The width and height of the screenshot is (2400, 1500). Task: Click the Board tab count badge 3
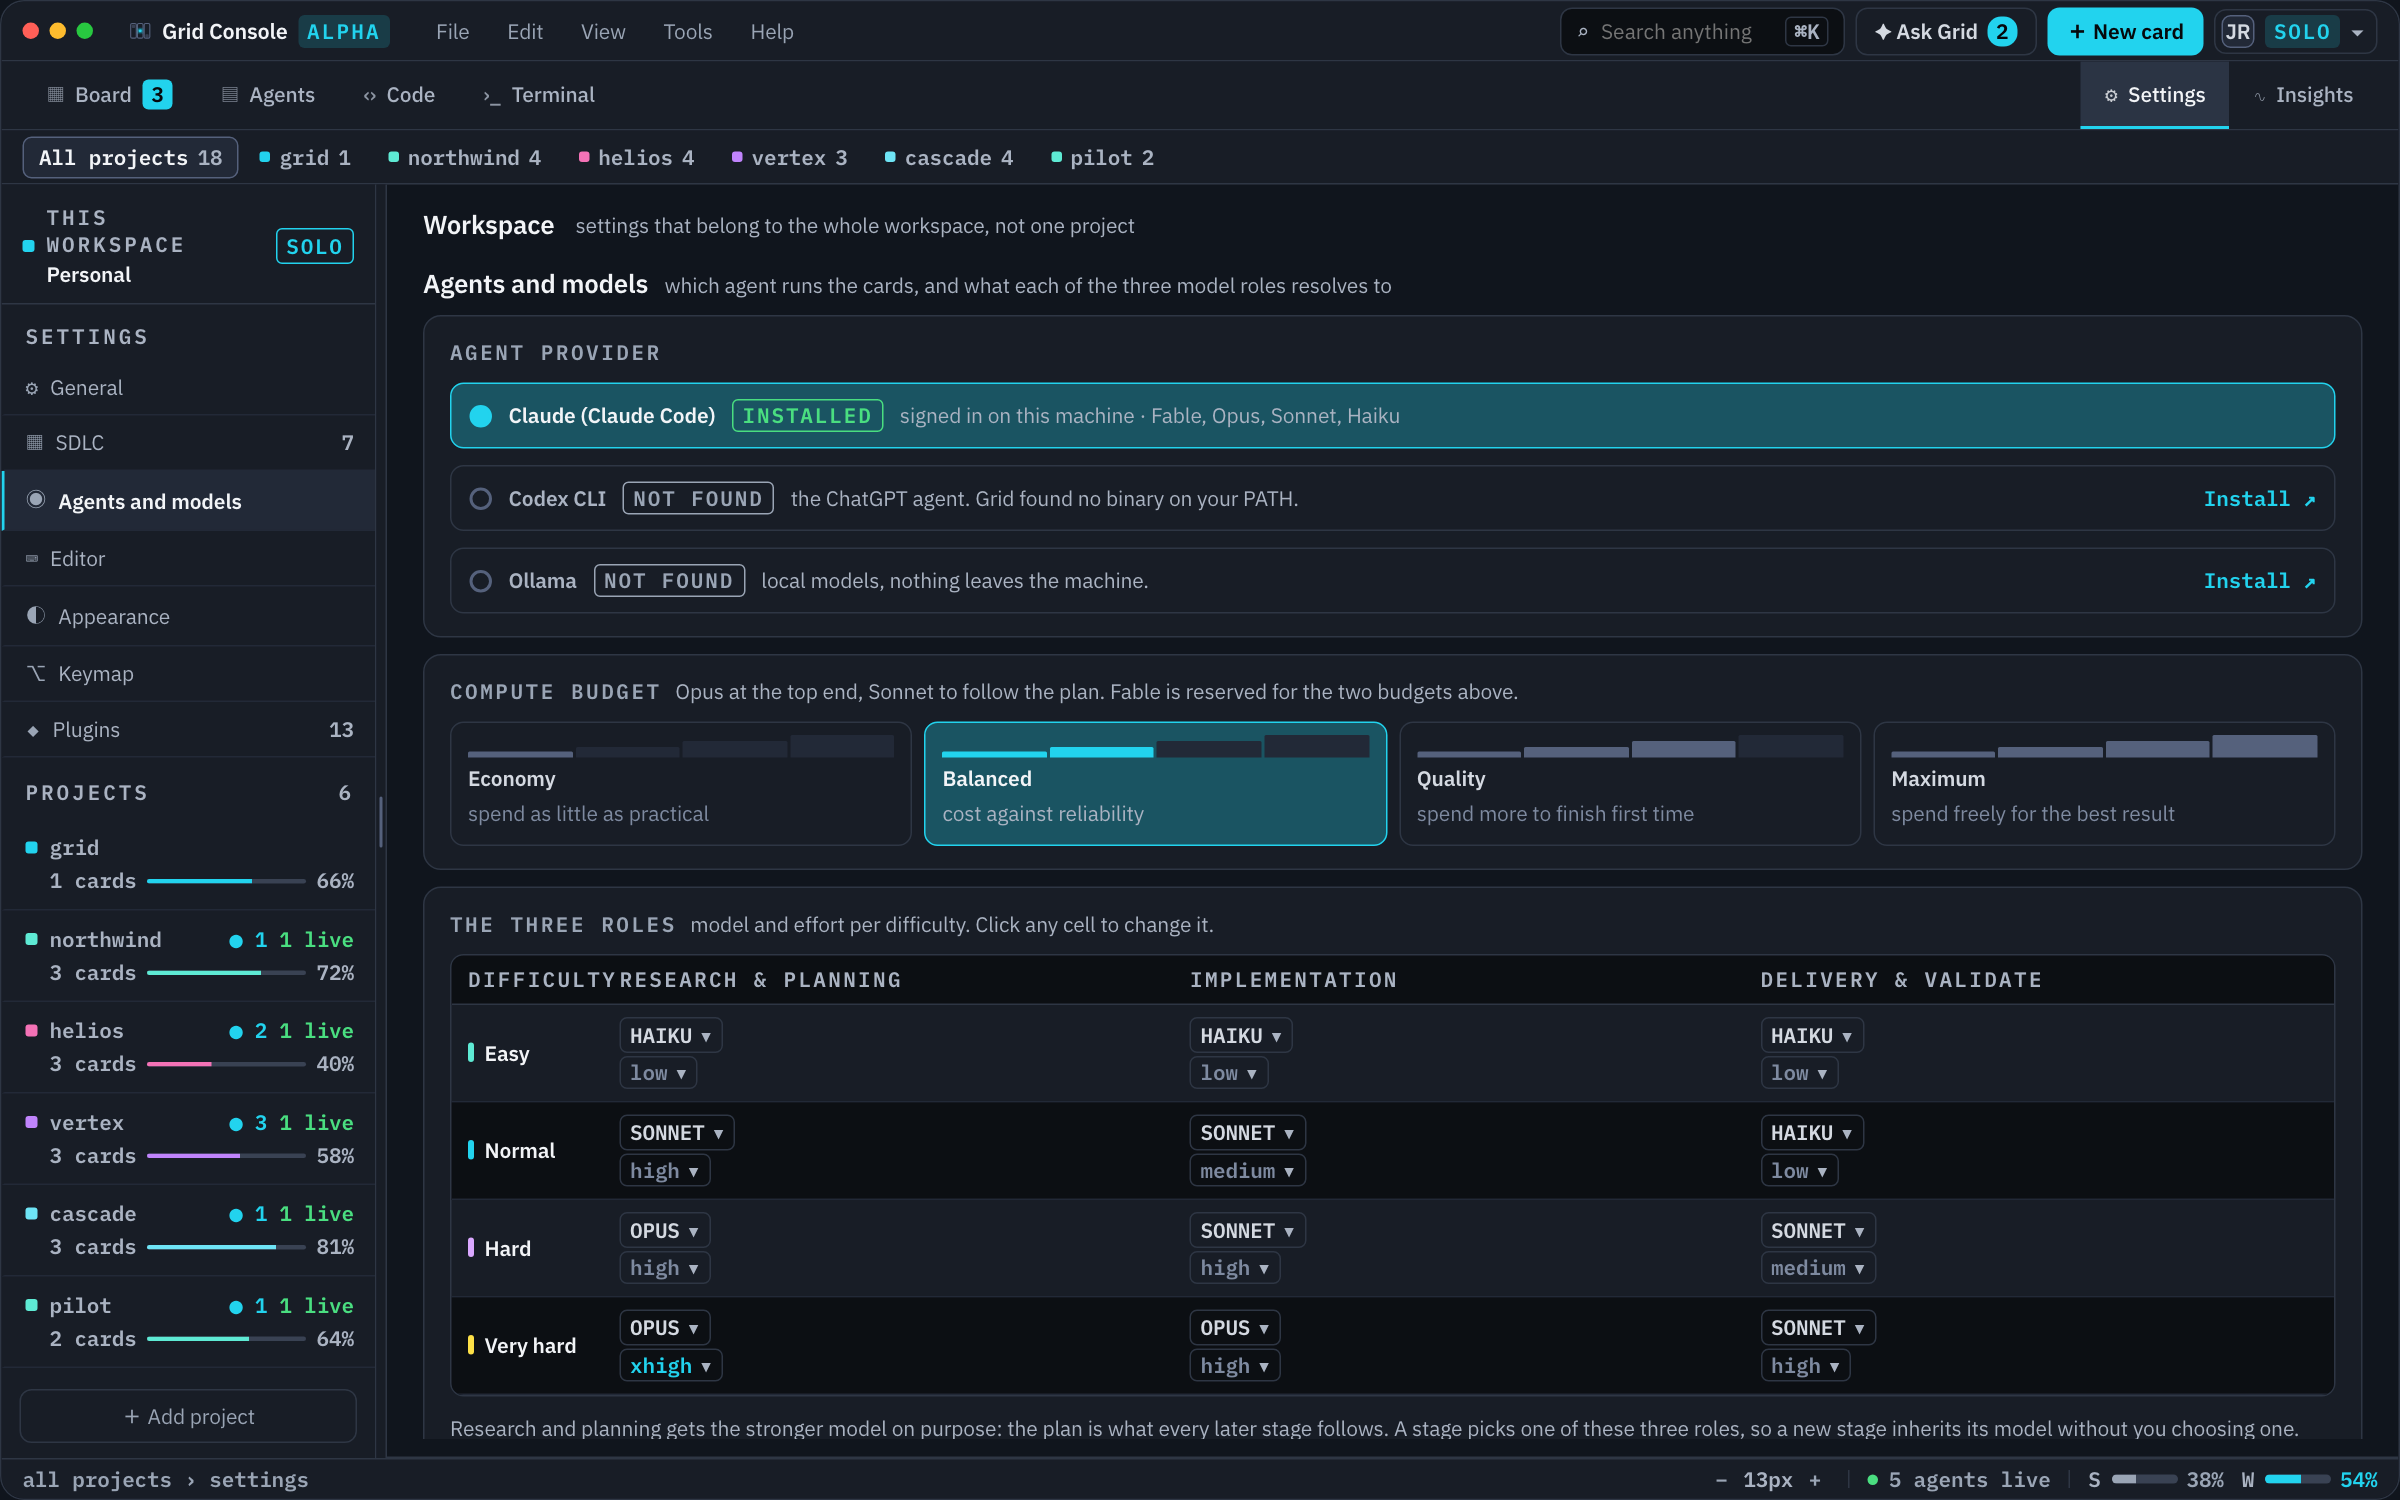[x=157, y=95]
